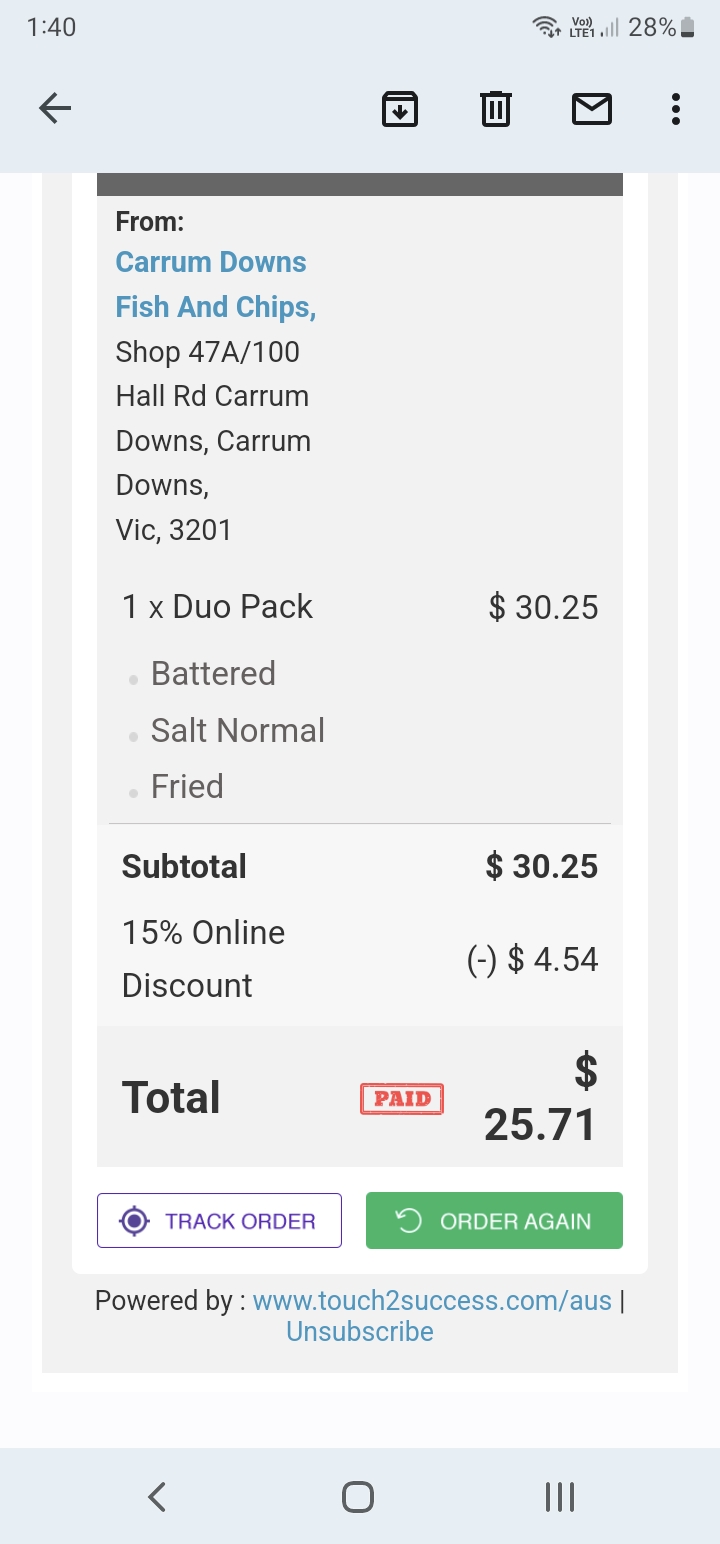Open the three-dot overflow menu
This screenshot has height=1544, width=720.
(676, 108)
